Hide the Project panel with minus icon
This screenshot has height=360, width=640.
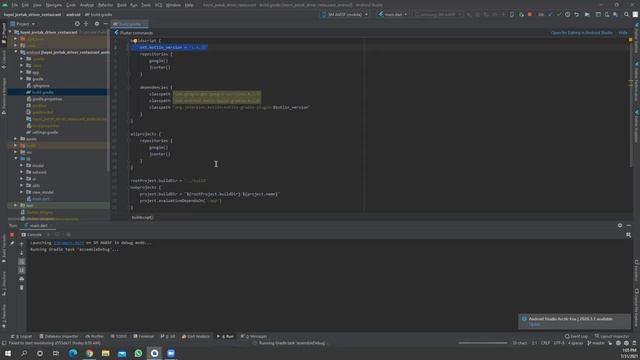click(105, 24)
